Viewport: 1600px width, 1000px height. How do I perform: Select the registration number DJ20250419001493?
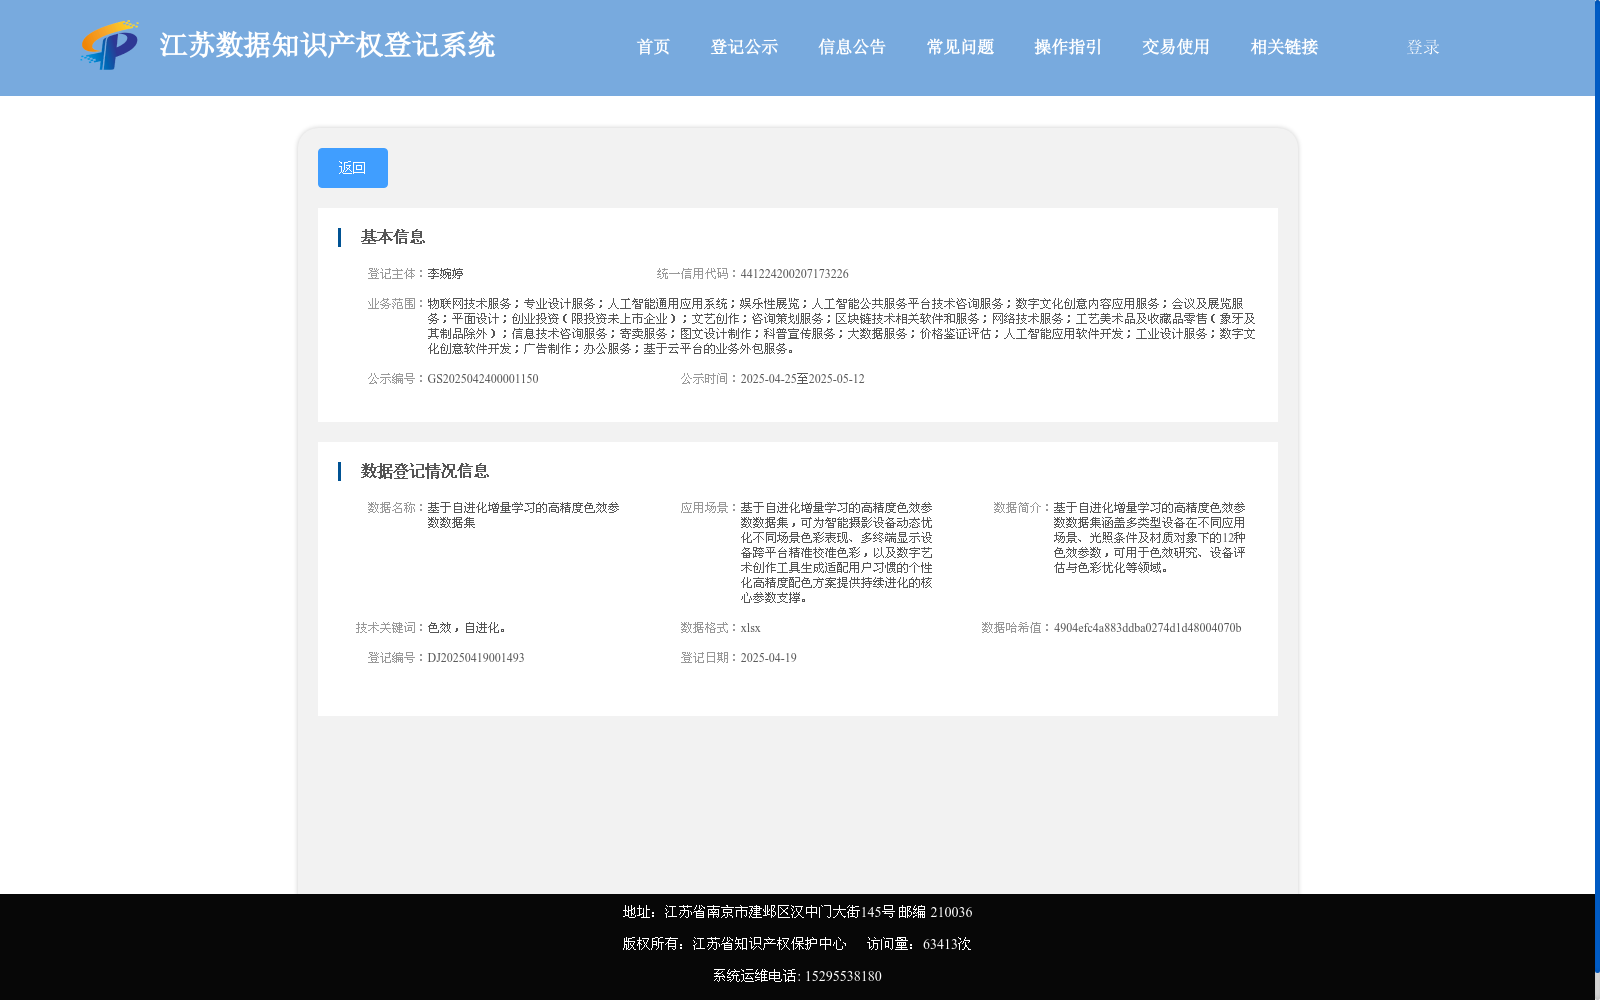(x=476, y=658)
